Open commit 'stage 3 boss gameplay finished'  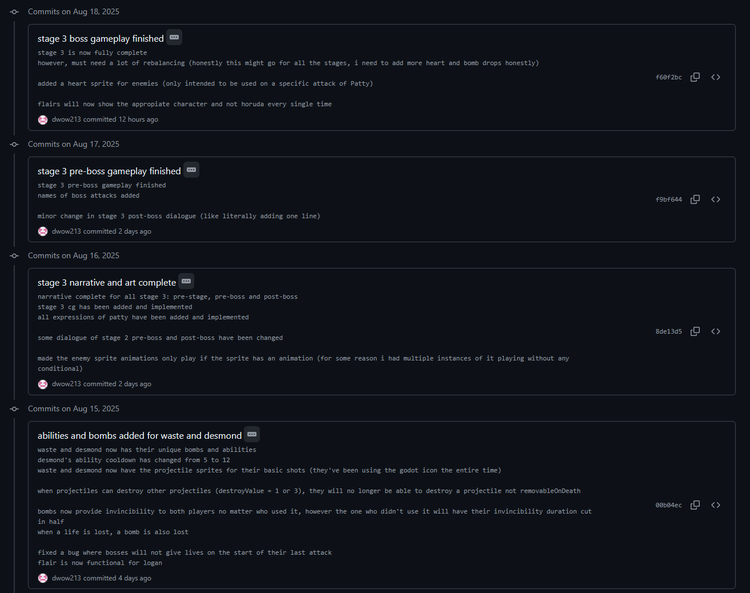[x=100, y=39]
